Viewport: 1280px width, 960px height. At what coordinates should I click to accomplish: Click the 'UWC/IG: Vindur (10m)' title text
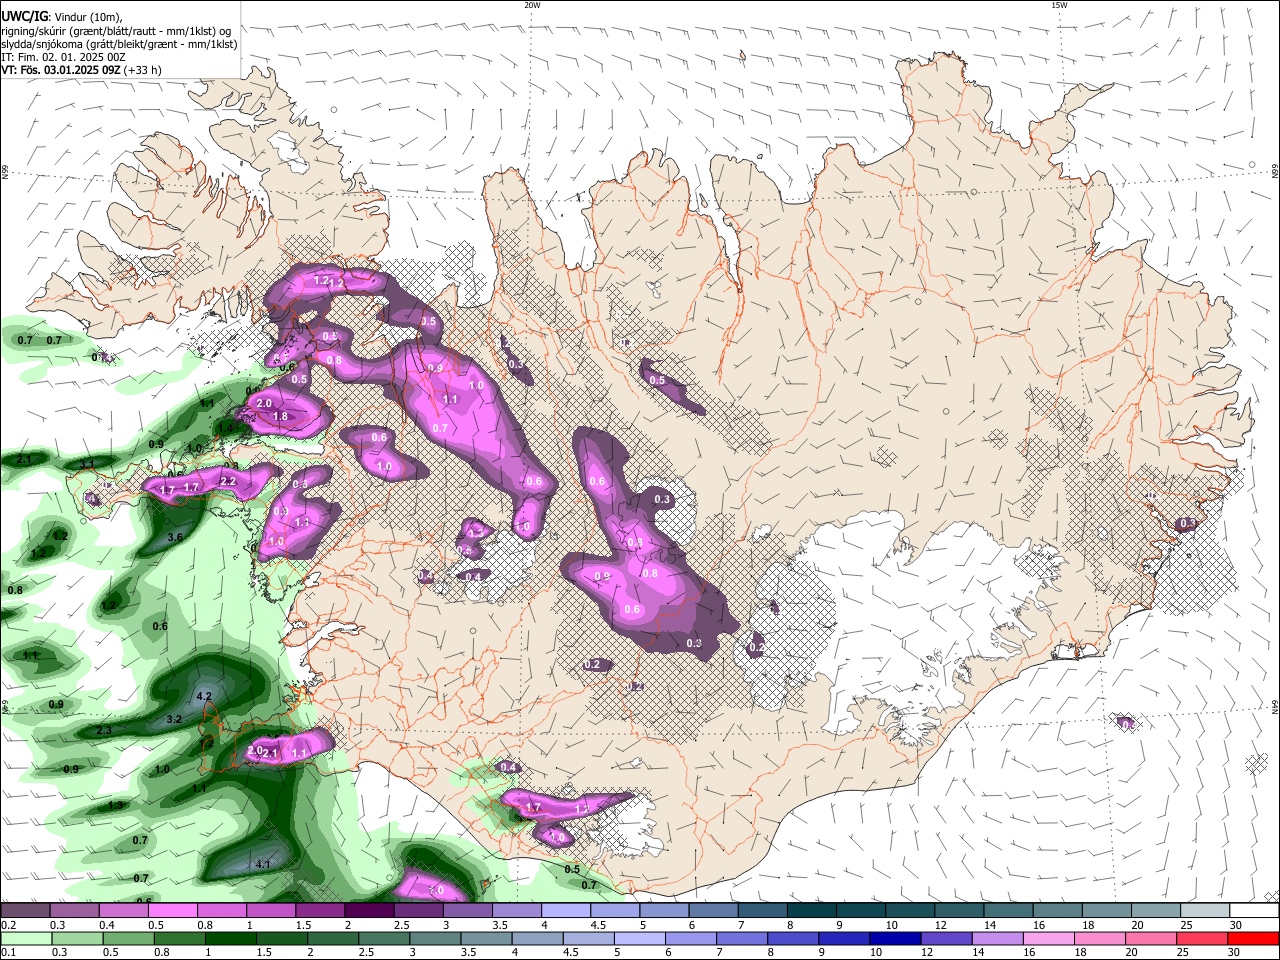click(x=60, y=17)
